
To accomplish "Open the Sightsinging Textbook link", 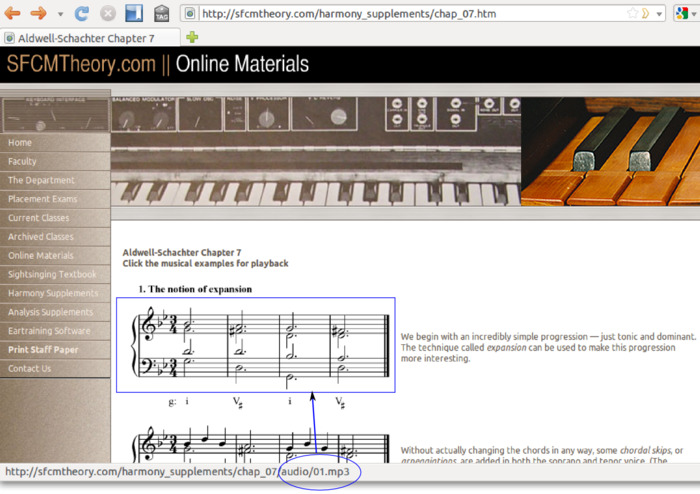I will (55, 274).
